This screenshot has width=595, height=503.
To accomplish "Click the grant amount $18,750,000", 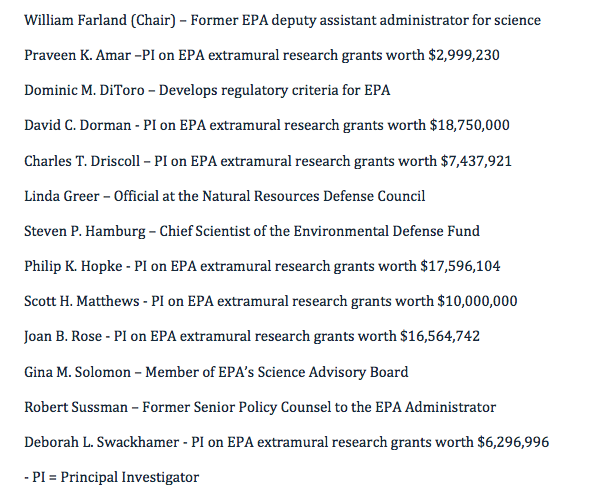I will click(469, 126).
